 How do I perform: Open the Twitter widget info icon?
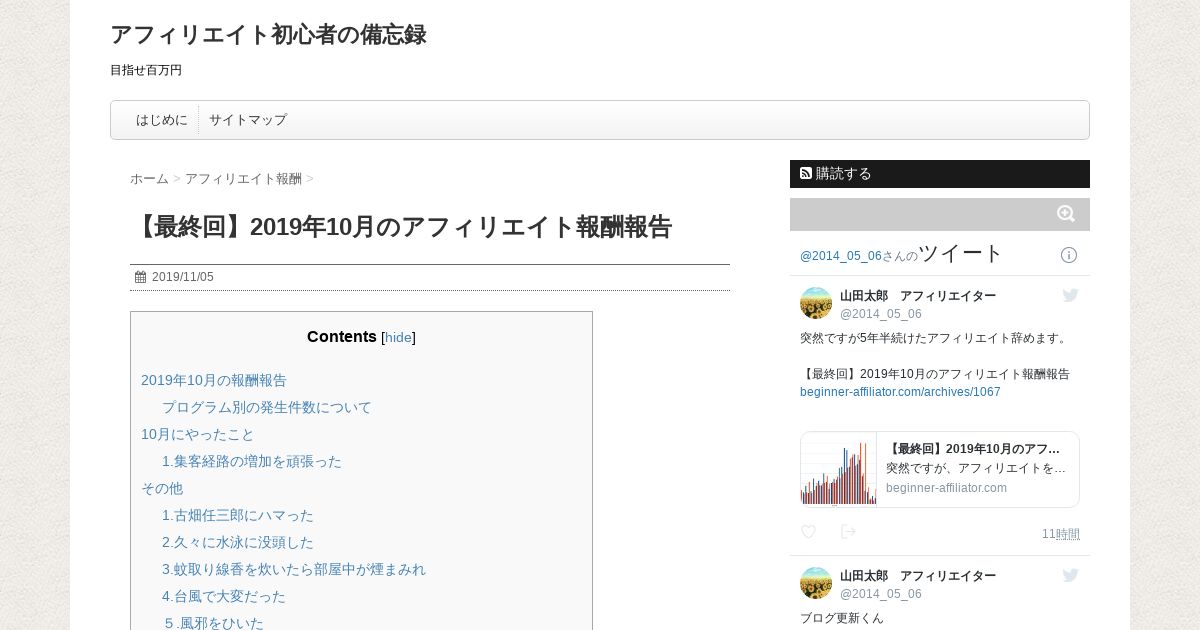[x=1069, y=255]
